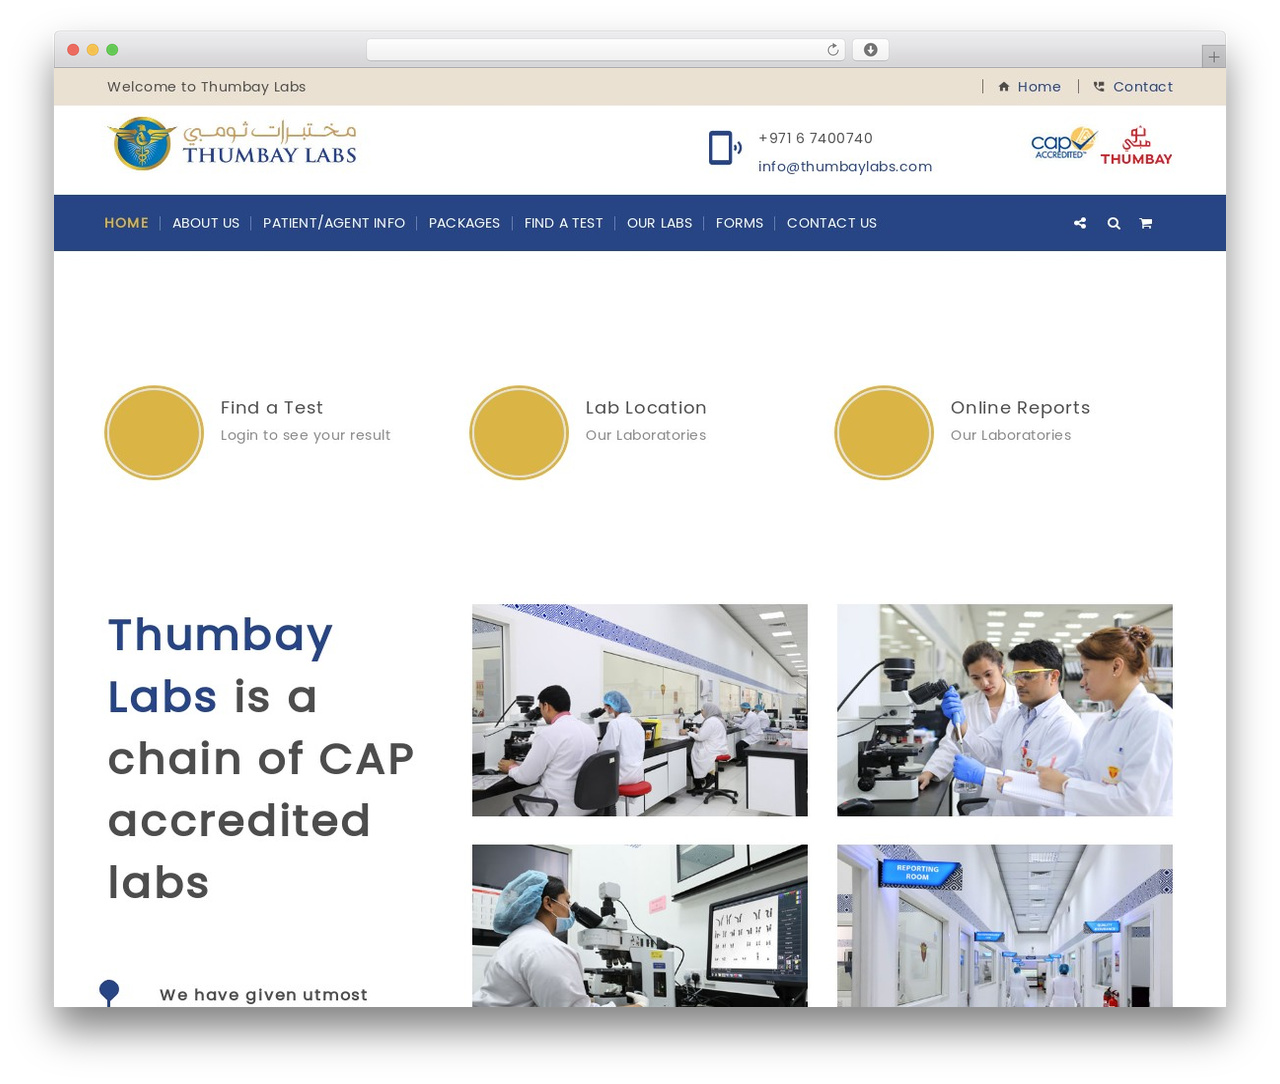The height and width of the screenshot is (1084, 1280).
Task: Click the share icon in navigation bar
Action: click(x=1080, y=223)
